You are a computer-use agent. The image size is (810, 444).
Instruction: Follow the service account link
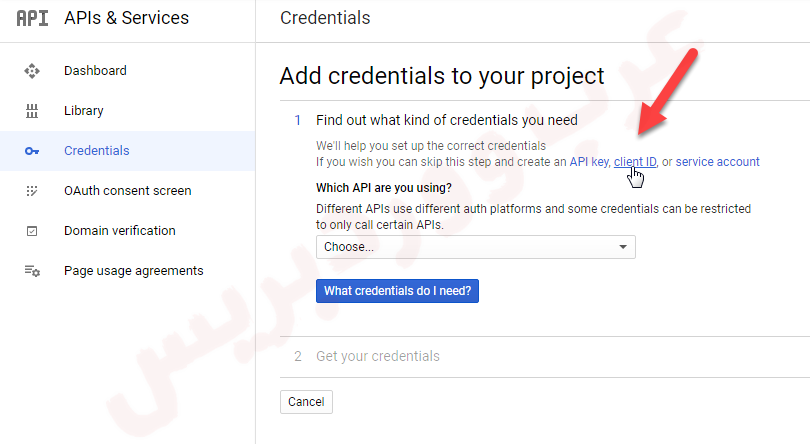click(717, 162)
